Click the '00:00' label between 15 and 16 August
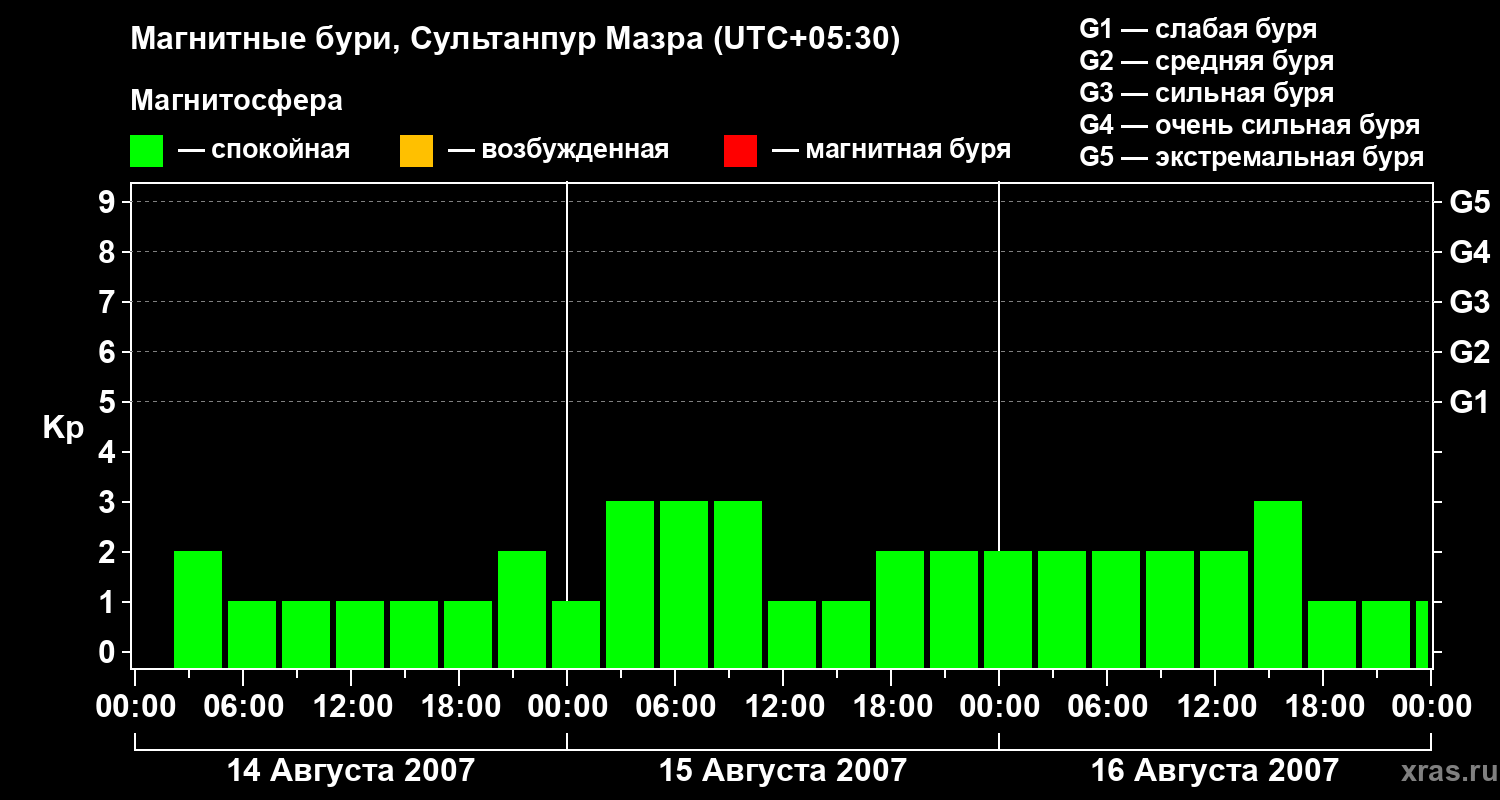 [999, 707]
